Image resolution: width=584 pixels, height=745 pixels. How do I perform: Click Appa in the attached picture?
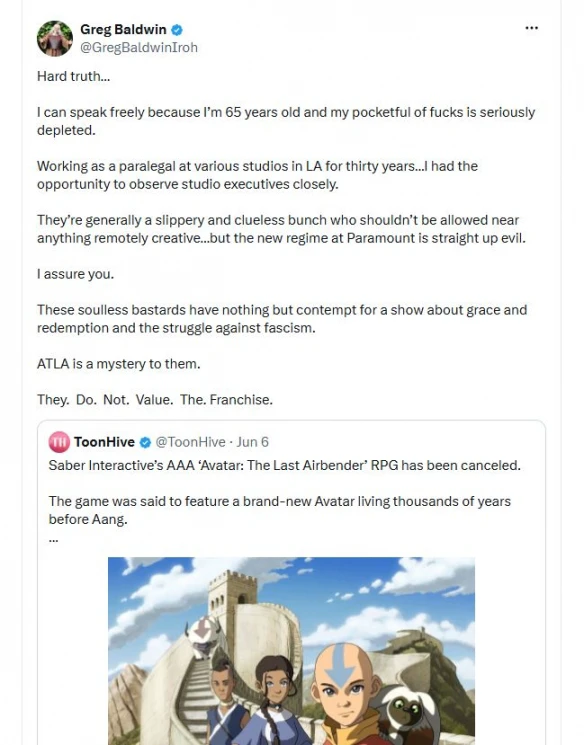pos(203,637)
